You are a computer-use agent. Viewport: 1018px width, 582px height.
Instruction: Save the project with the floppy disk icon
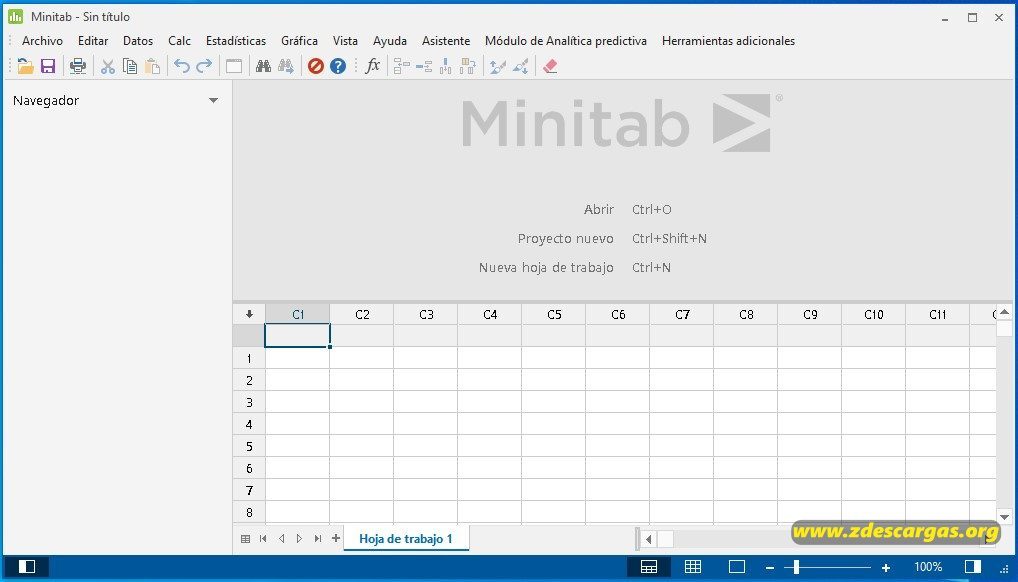point(48,66)
